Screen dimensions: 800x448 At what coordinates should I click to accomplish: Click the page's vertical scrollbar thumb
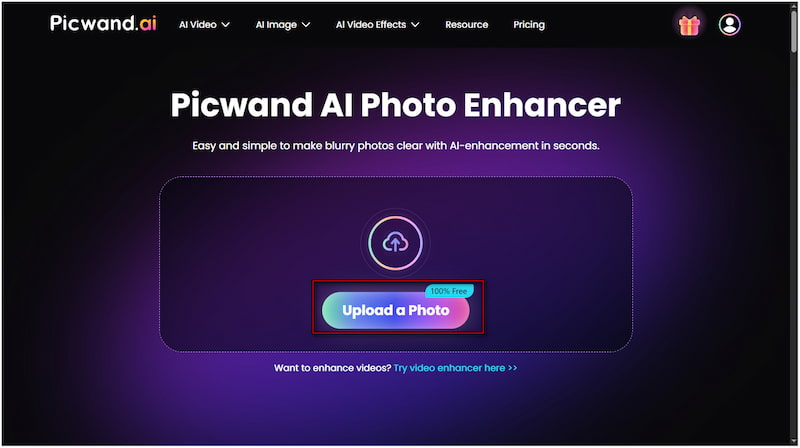[x=793, y=32]
